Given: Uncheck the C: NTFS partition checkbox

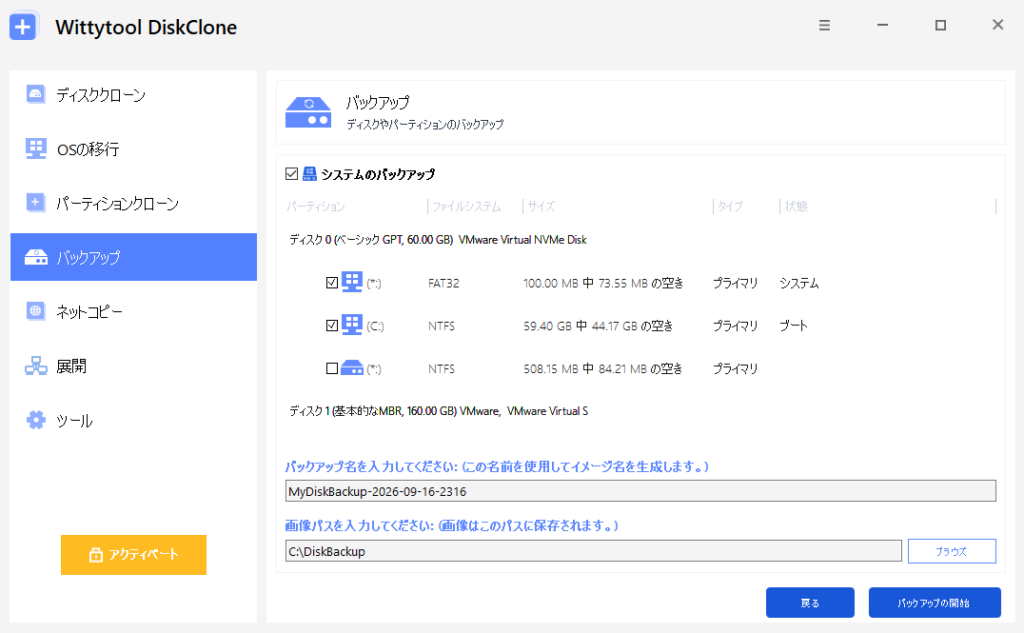Looking at the screenshot, I should pyautogui.click(x=332, y=325).
